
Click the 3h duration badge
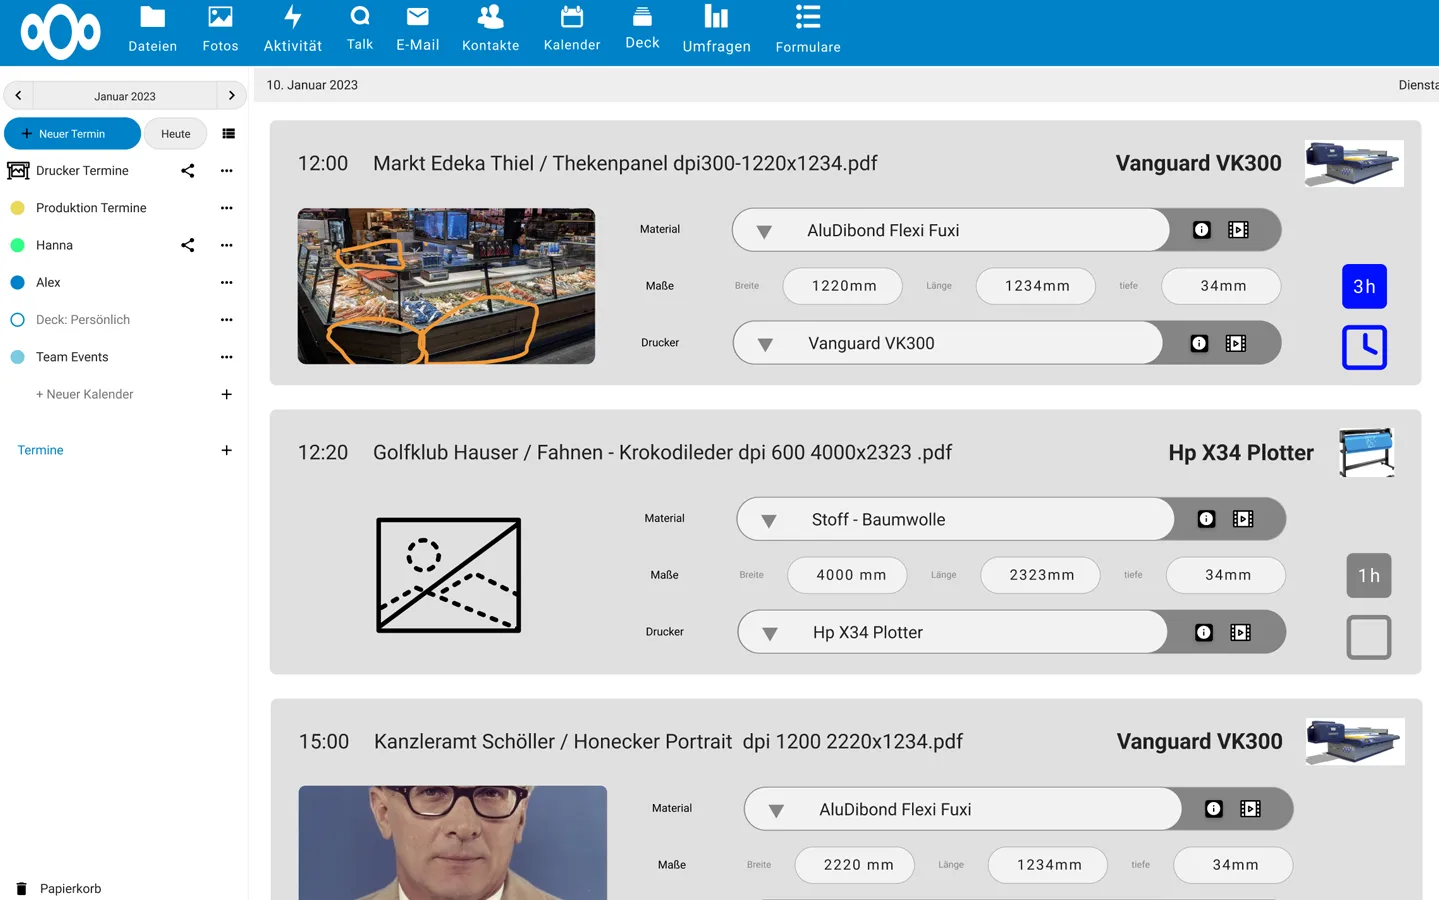[1364, 287]
